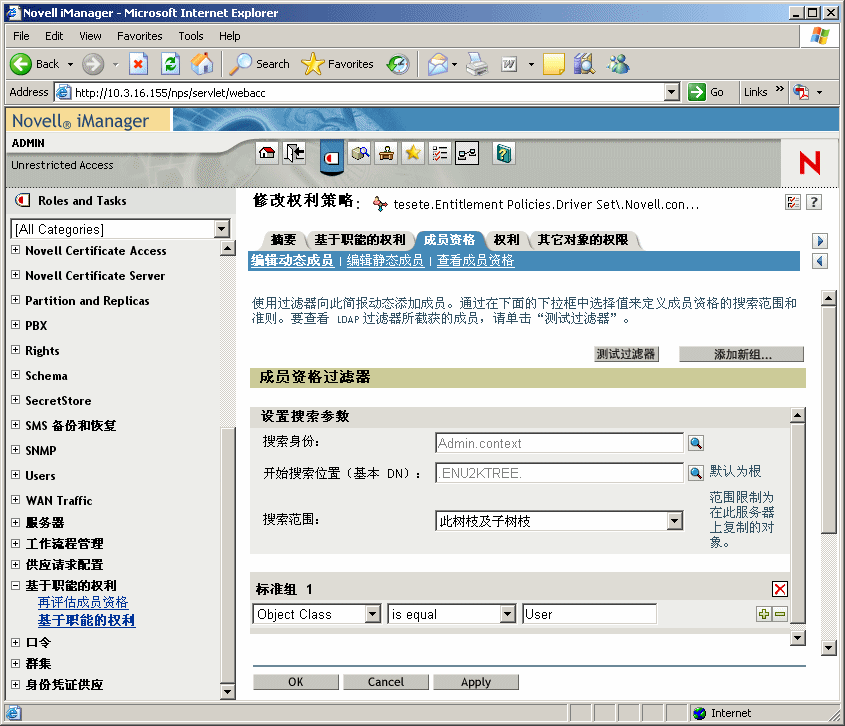The height and width of the screenshot is (726, 845).
Task: Open 编辑静态成员 link
Action: click(385, 261)
